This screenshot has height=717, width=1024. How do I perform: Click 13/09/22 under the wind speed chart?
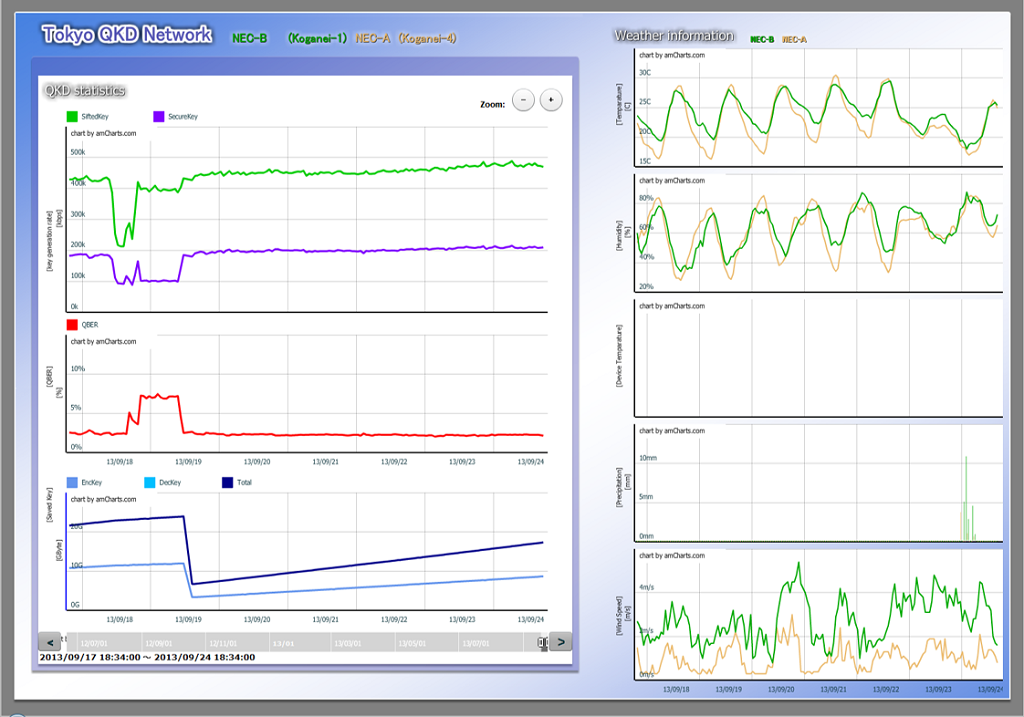click(x=886, y=690)
